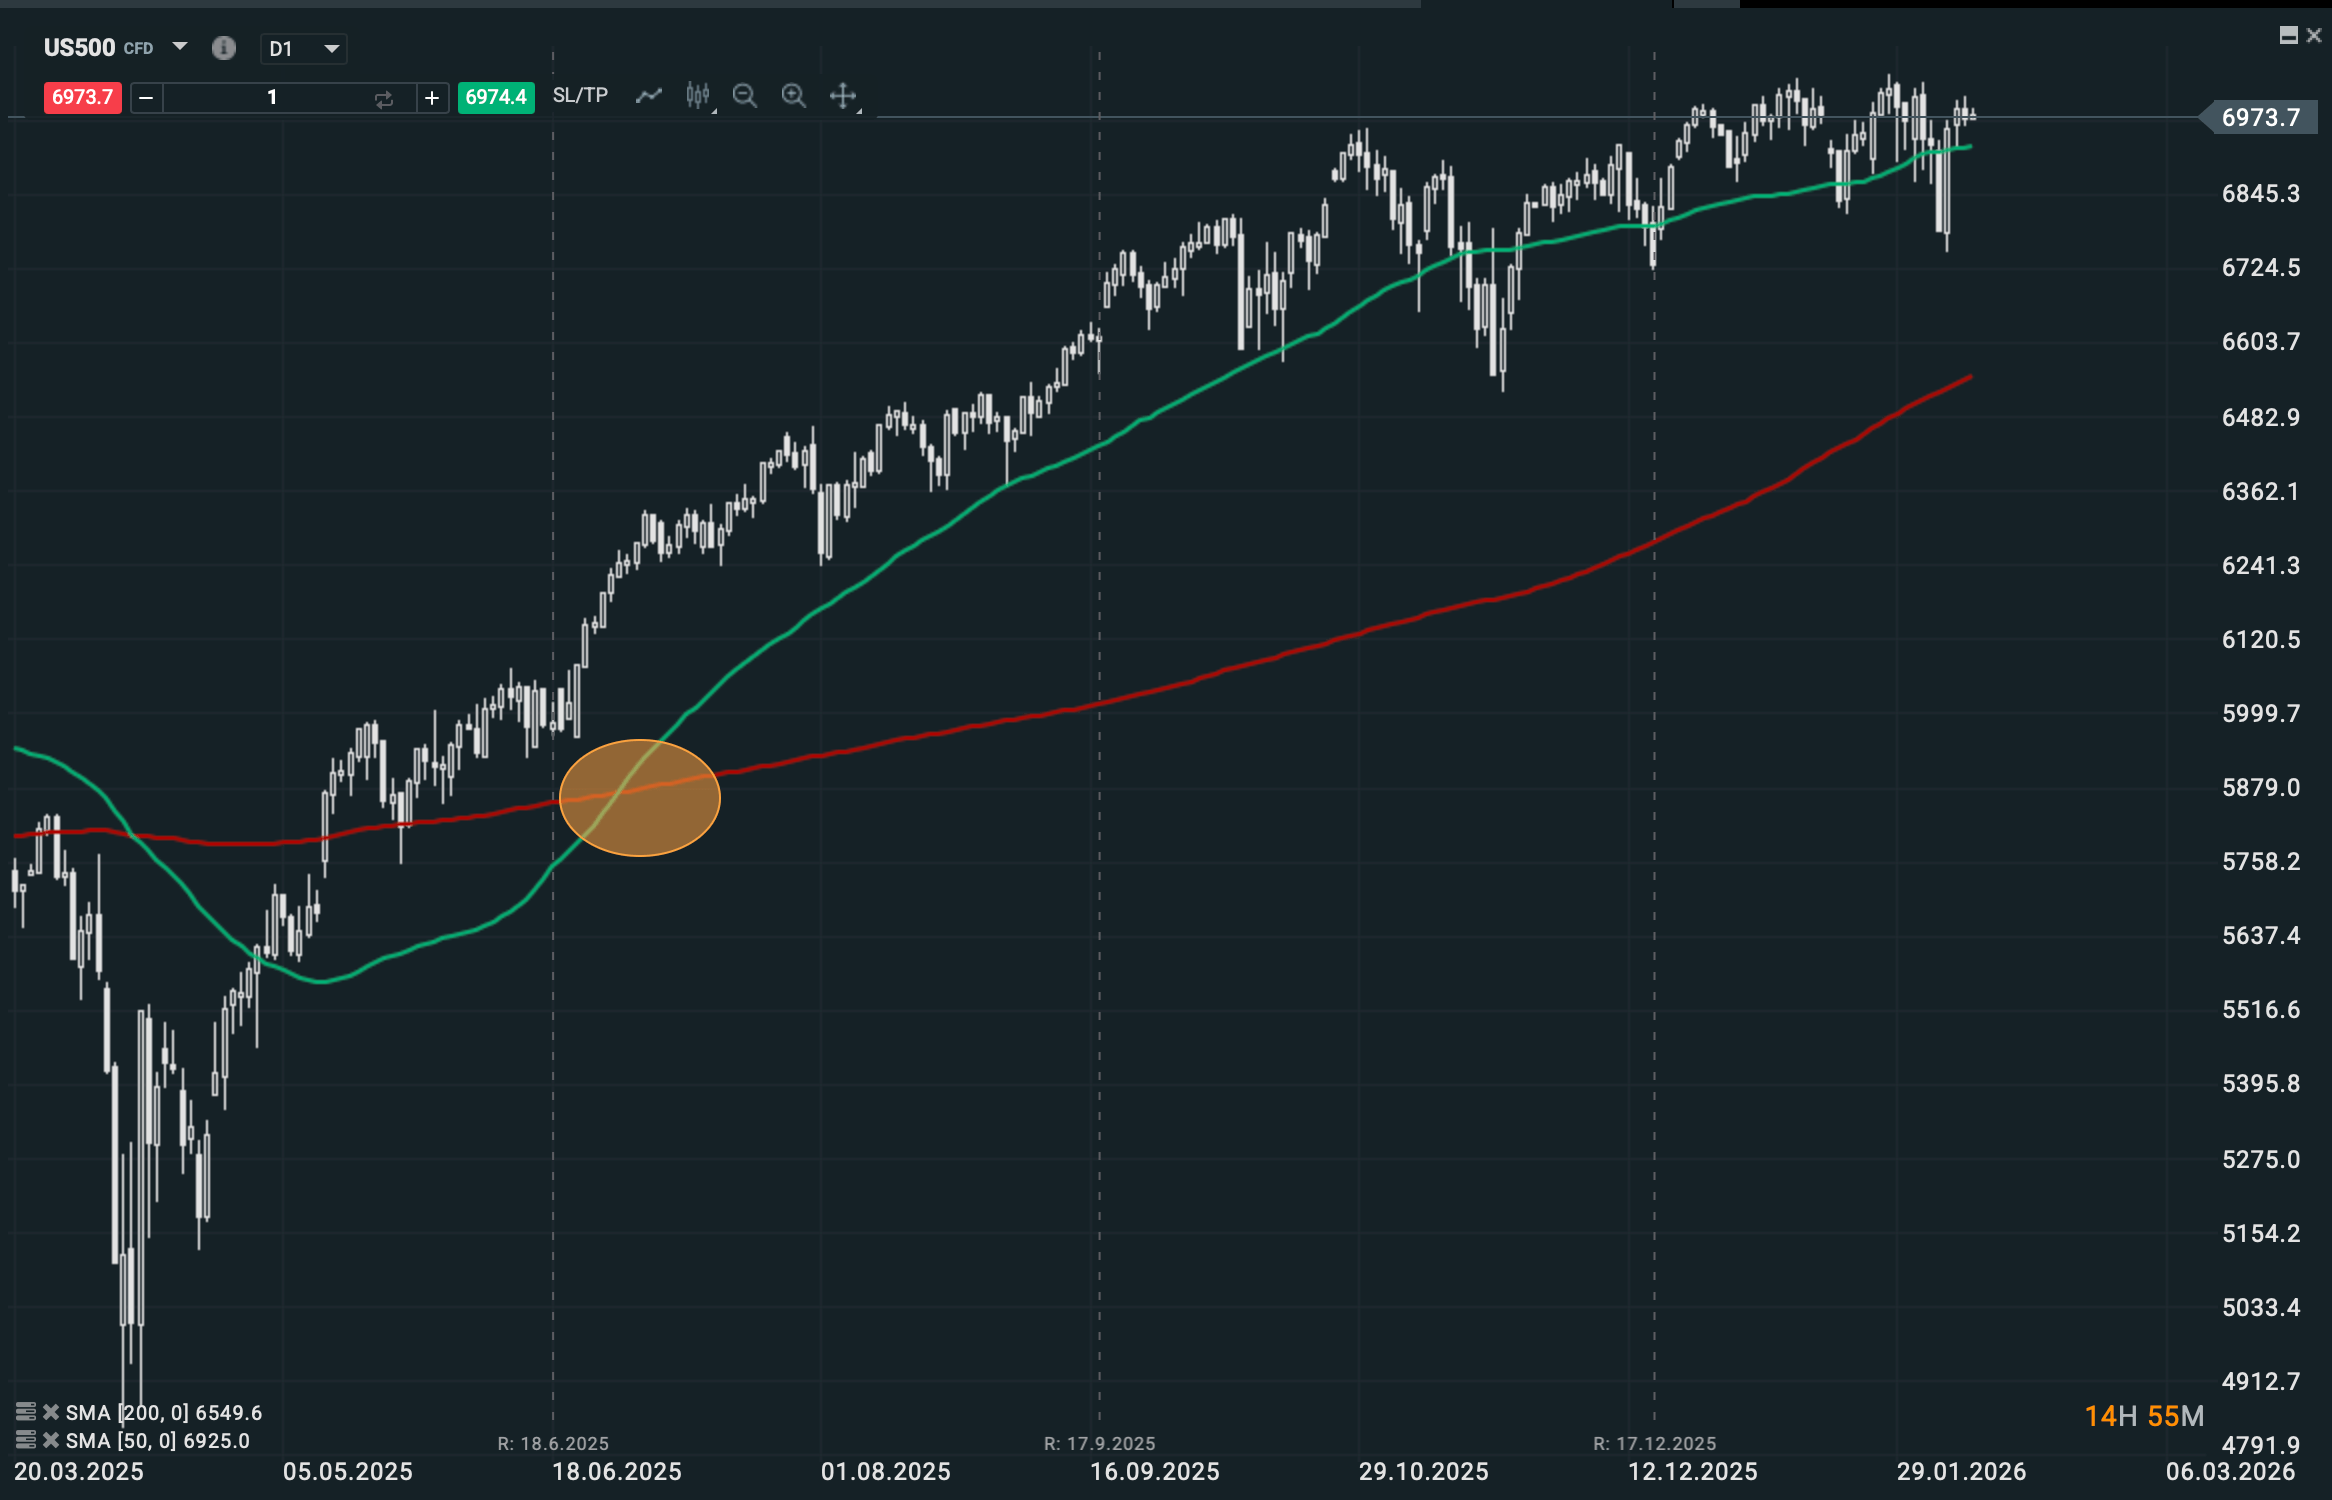
Task: Zoom in the chart
Action: pos(794,96)
